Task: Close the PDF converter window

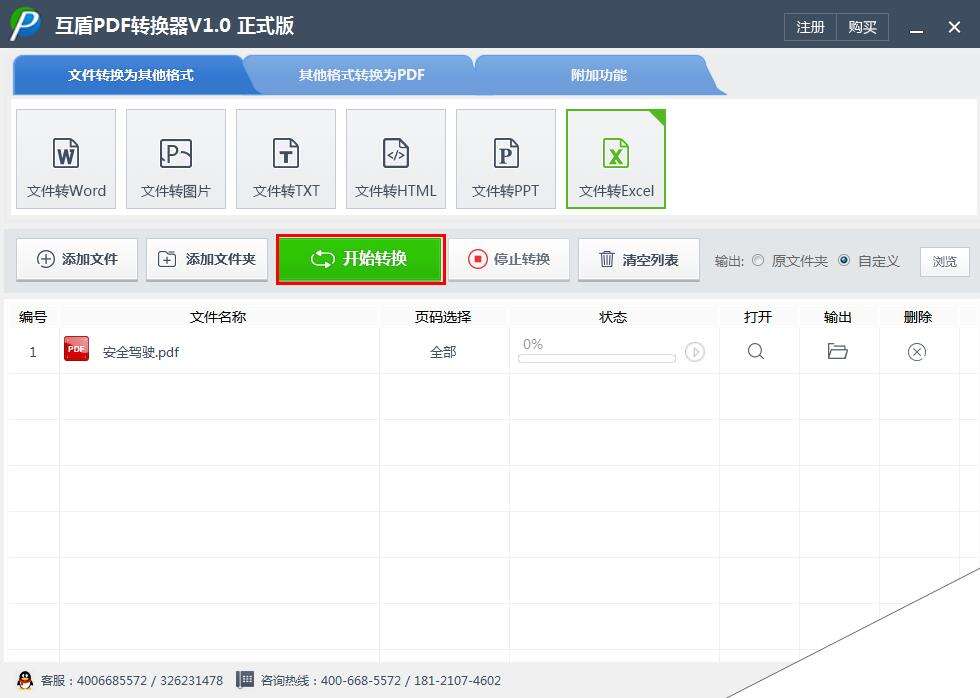Action: 954,27
